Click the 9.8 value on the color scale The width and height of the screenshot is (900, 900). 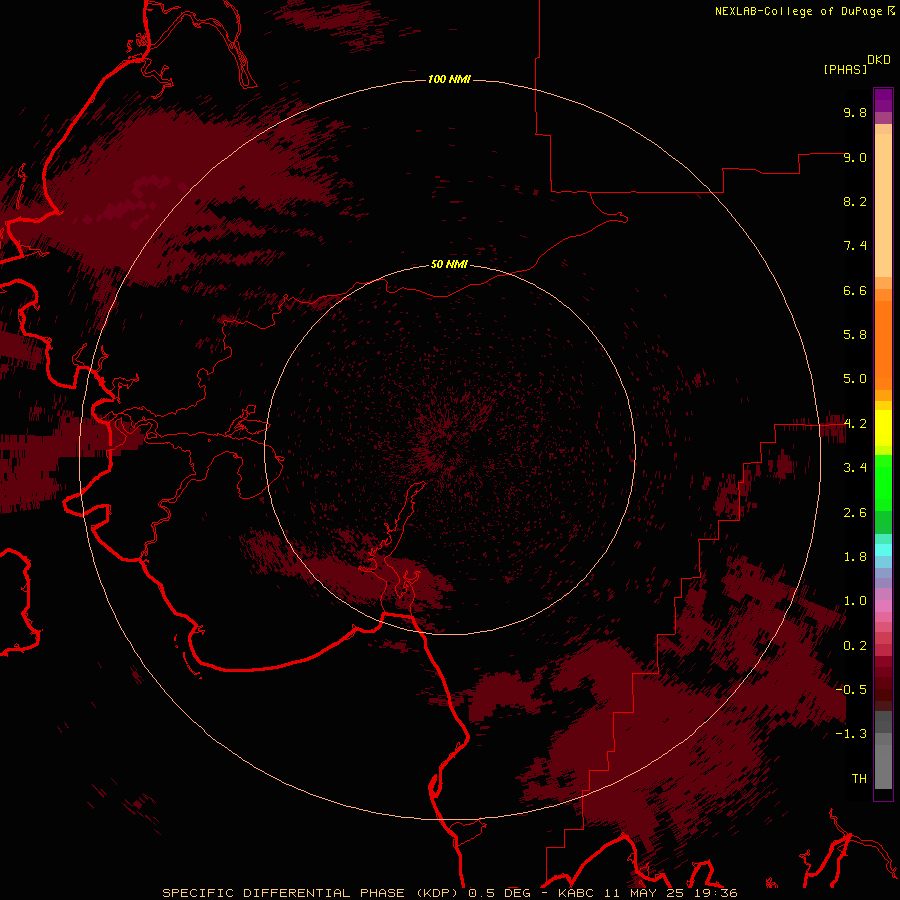[x=855, y=112]
